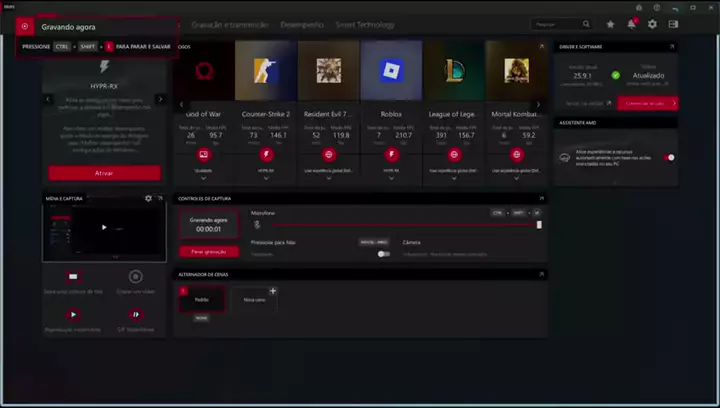Click the globe icon under League of Legends
This screenshot has width=720, height=408.
tap(454, 155)
